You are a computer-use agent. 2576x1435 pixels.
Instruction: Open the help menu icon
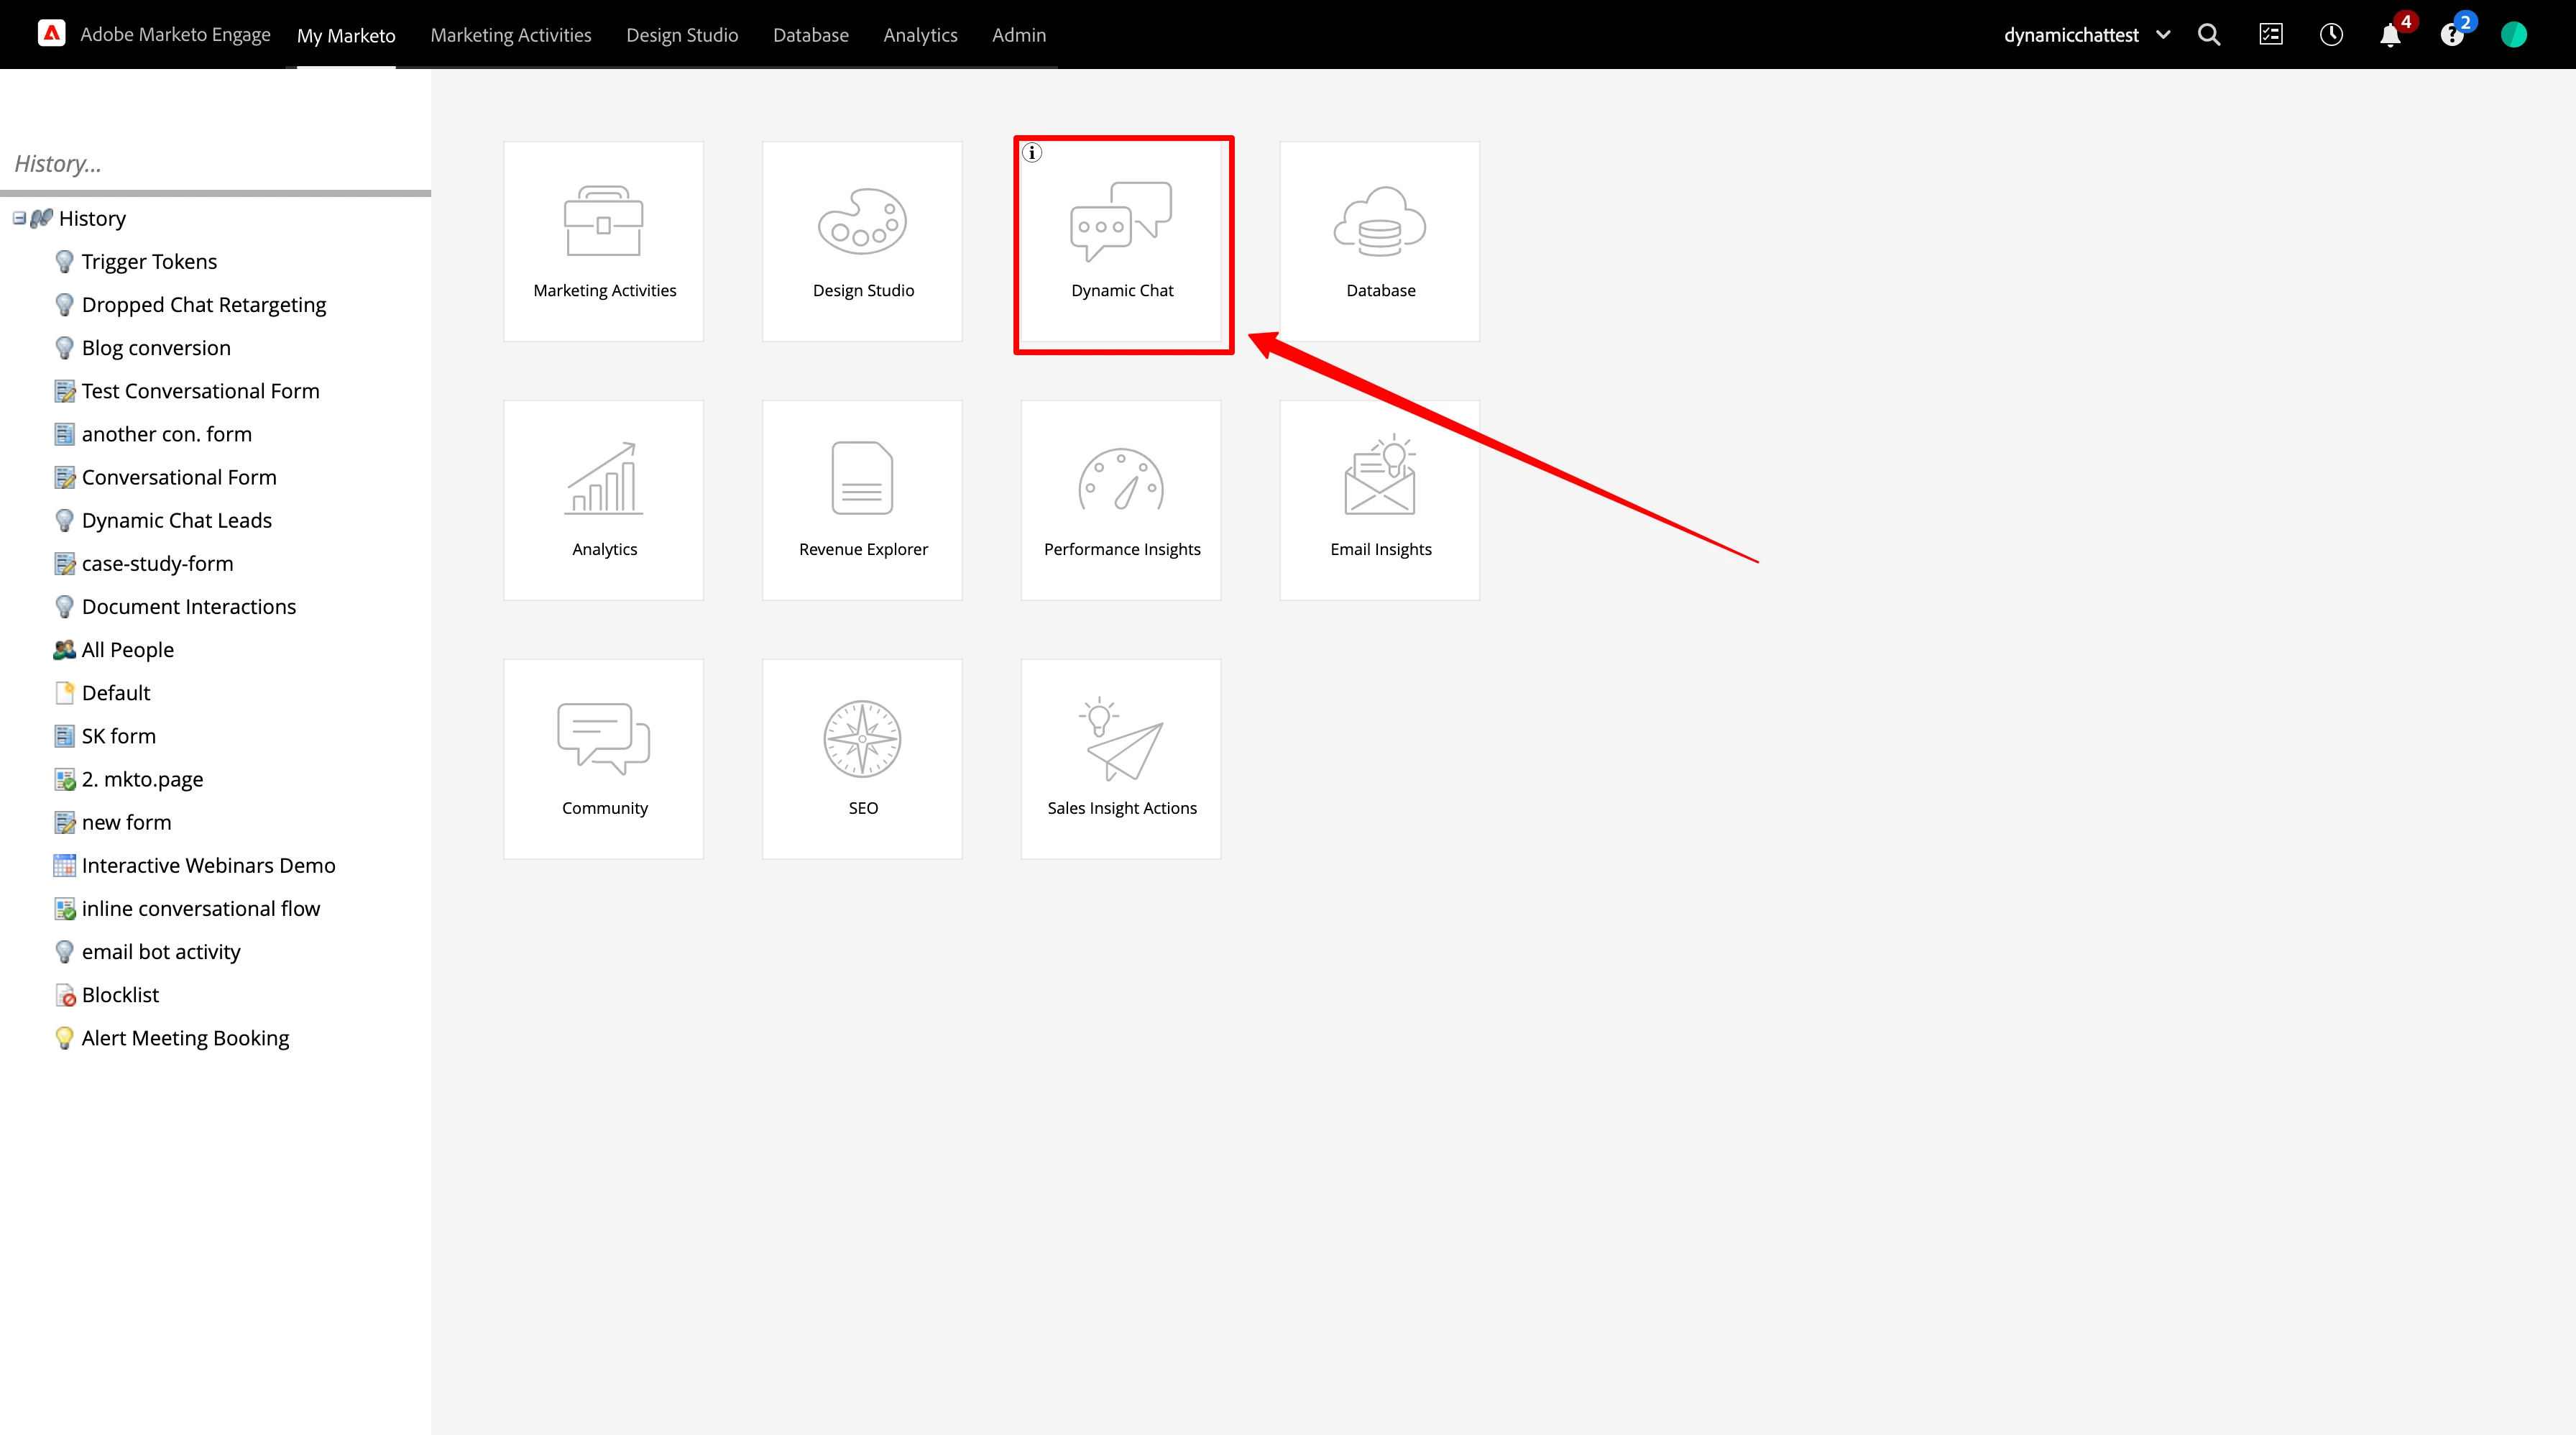[x=2451, y=36]
